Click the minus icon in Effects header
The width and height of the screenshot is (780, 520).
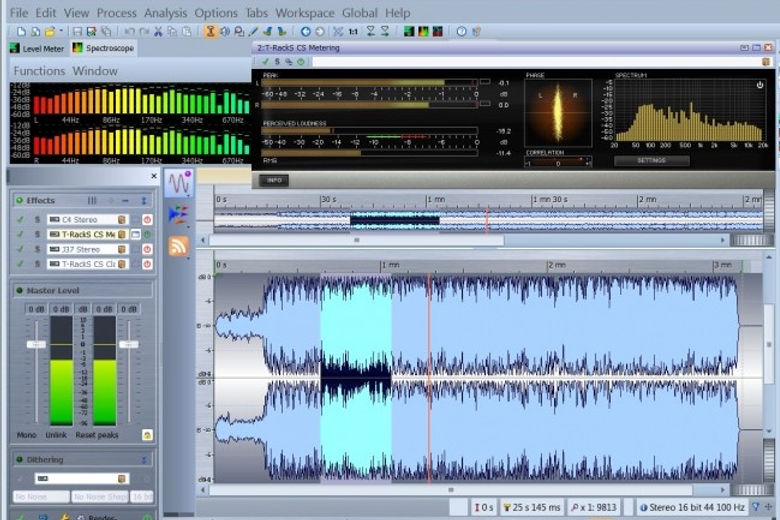(x=125, y=201)
